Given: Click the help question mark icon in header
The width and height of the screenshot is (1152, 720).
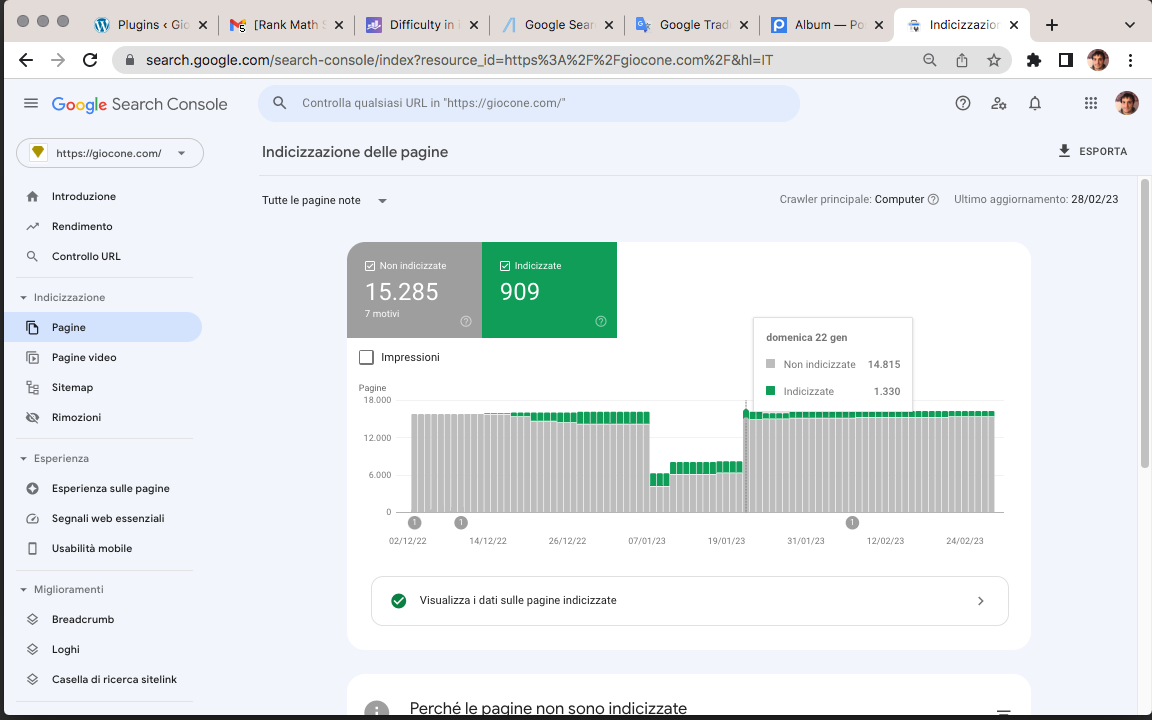Looking at the screenshot, I should tap(962, 104).
